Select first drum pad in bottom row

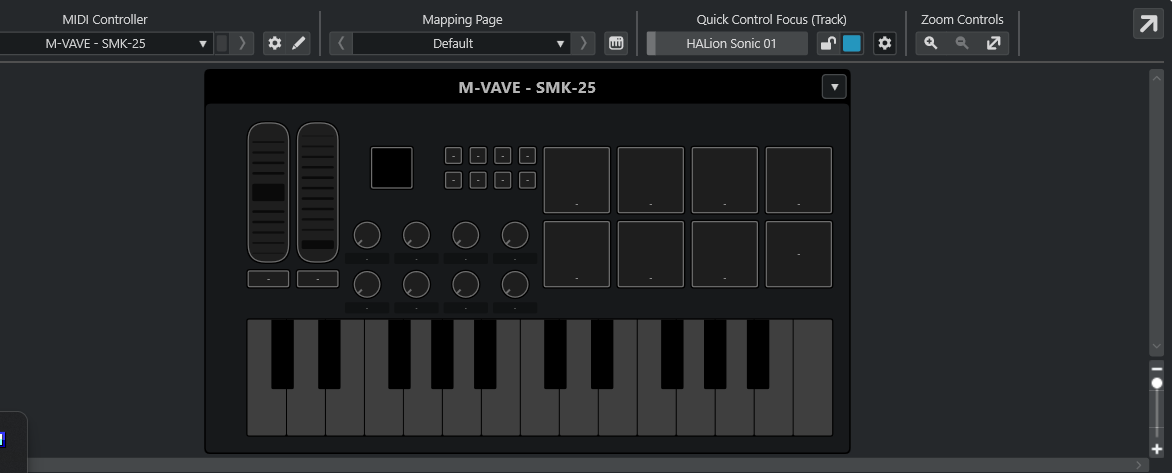576,254
